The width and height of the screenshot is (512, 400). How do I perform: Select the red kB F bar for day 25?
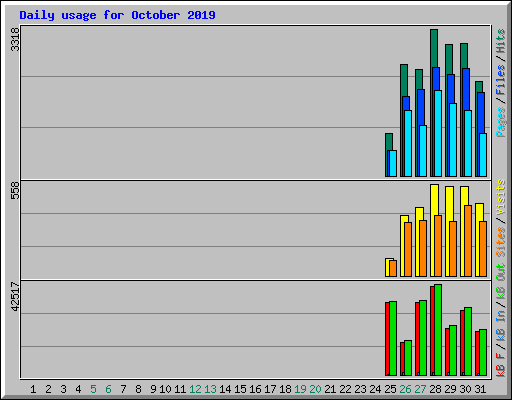pos(387,338)
